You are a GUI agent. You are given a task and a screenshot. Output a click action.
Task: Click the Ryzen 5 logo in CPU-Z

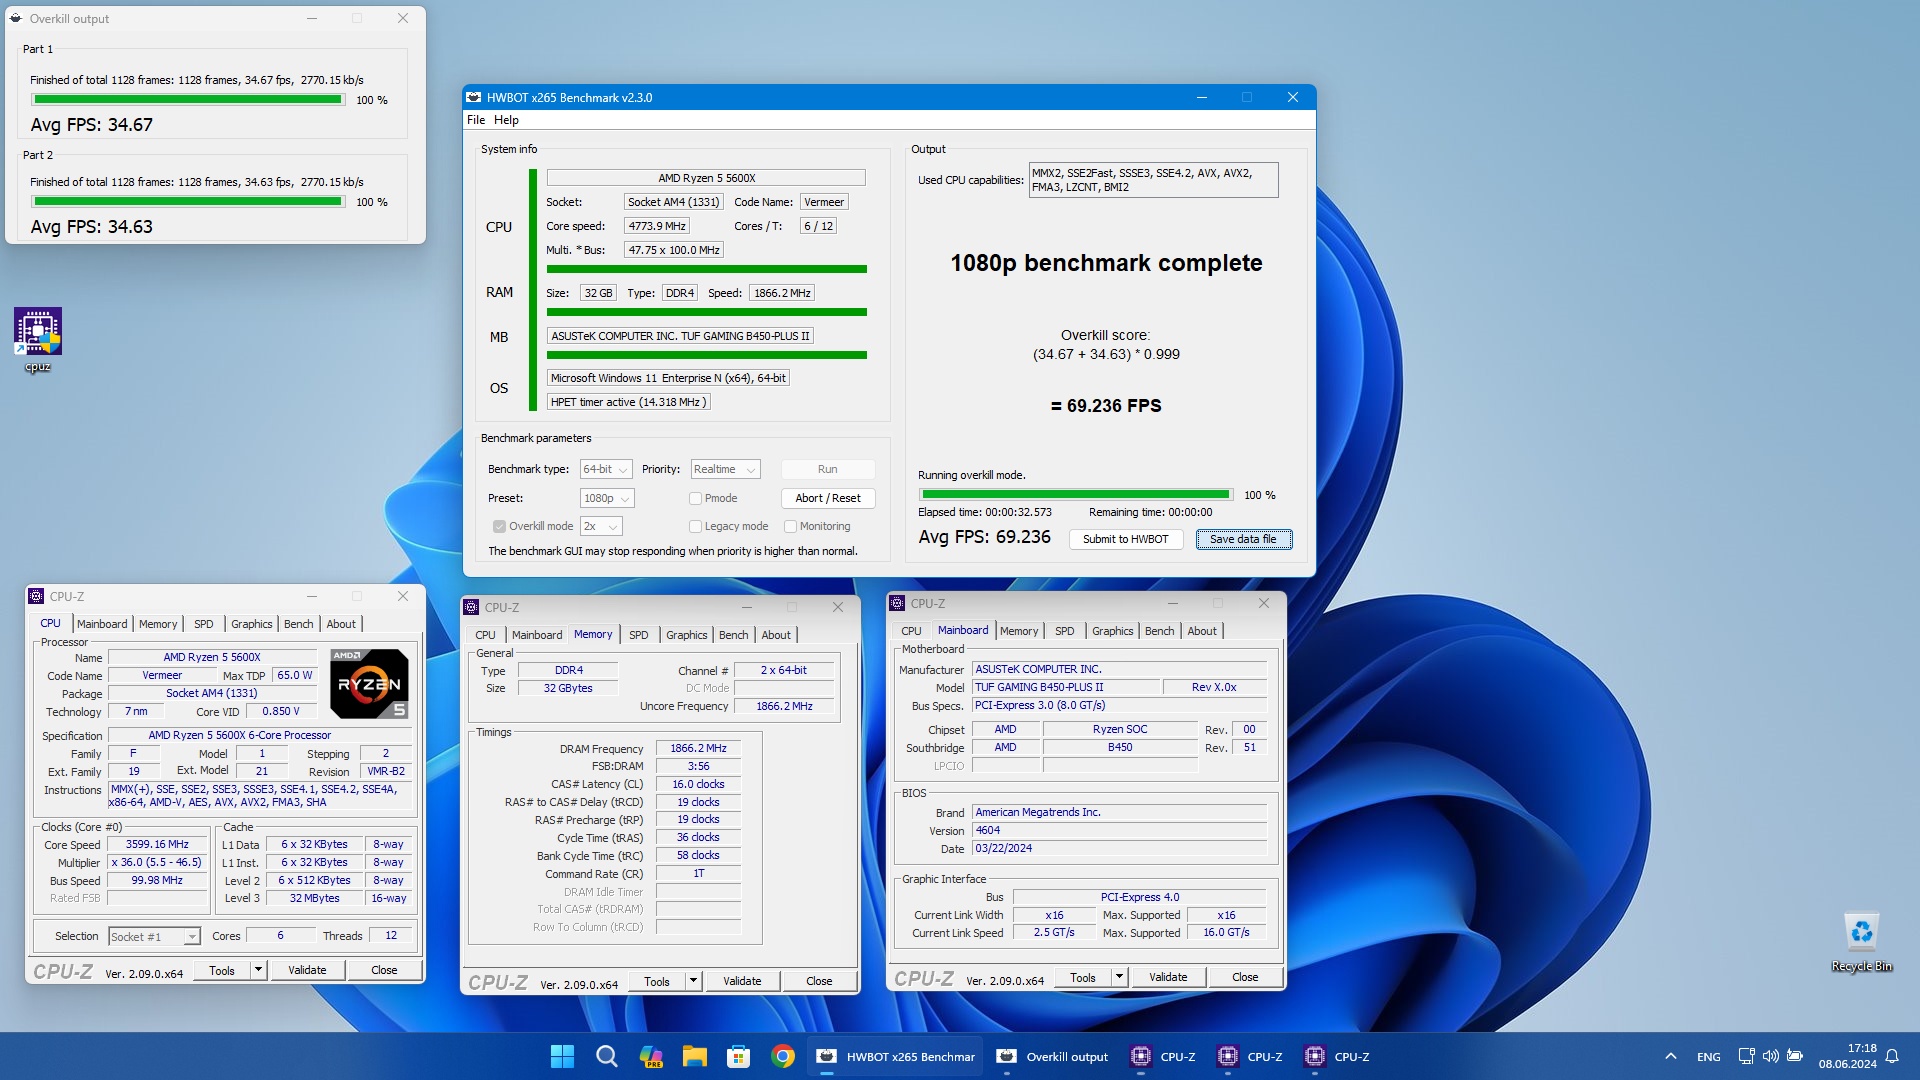click(x=369, y=684)
